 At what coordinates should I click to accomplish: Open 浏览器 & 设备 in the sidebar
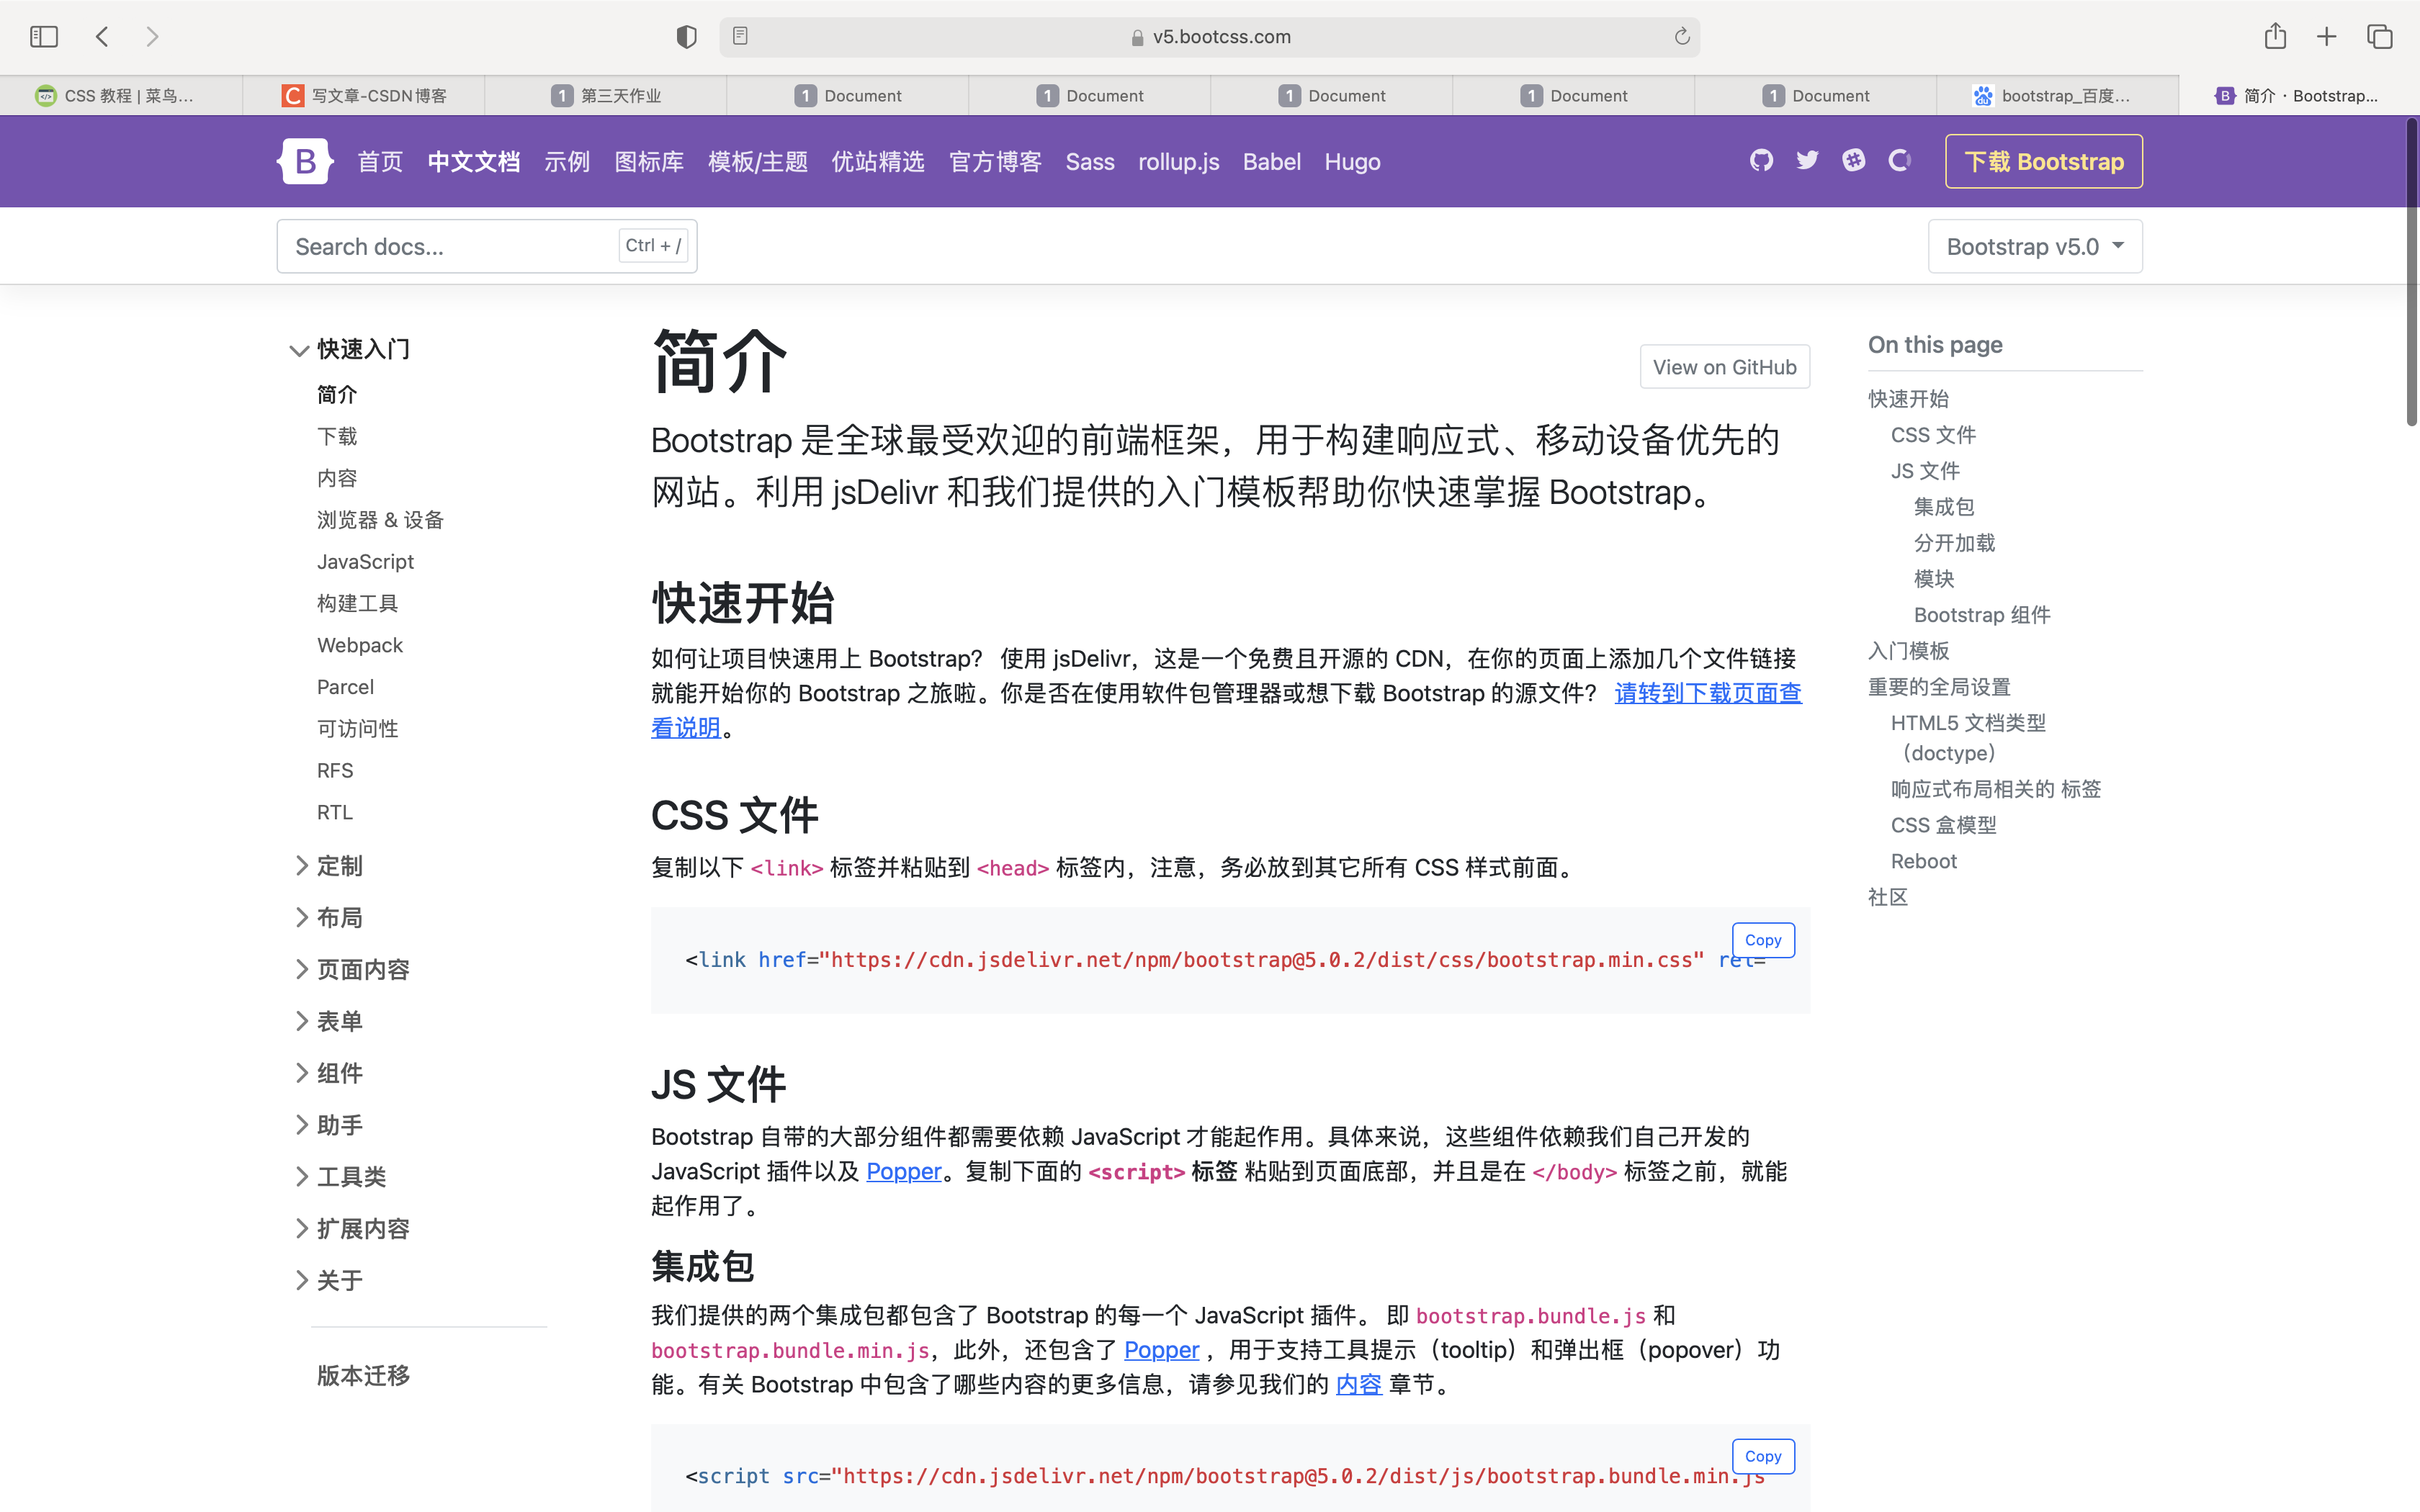[380, 520]
